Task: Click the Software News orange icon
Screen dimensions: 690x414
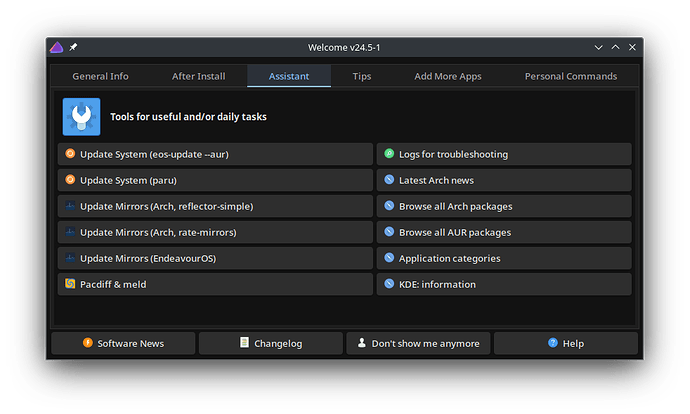Action: 87,343
